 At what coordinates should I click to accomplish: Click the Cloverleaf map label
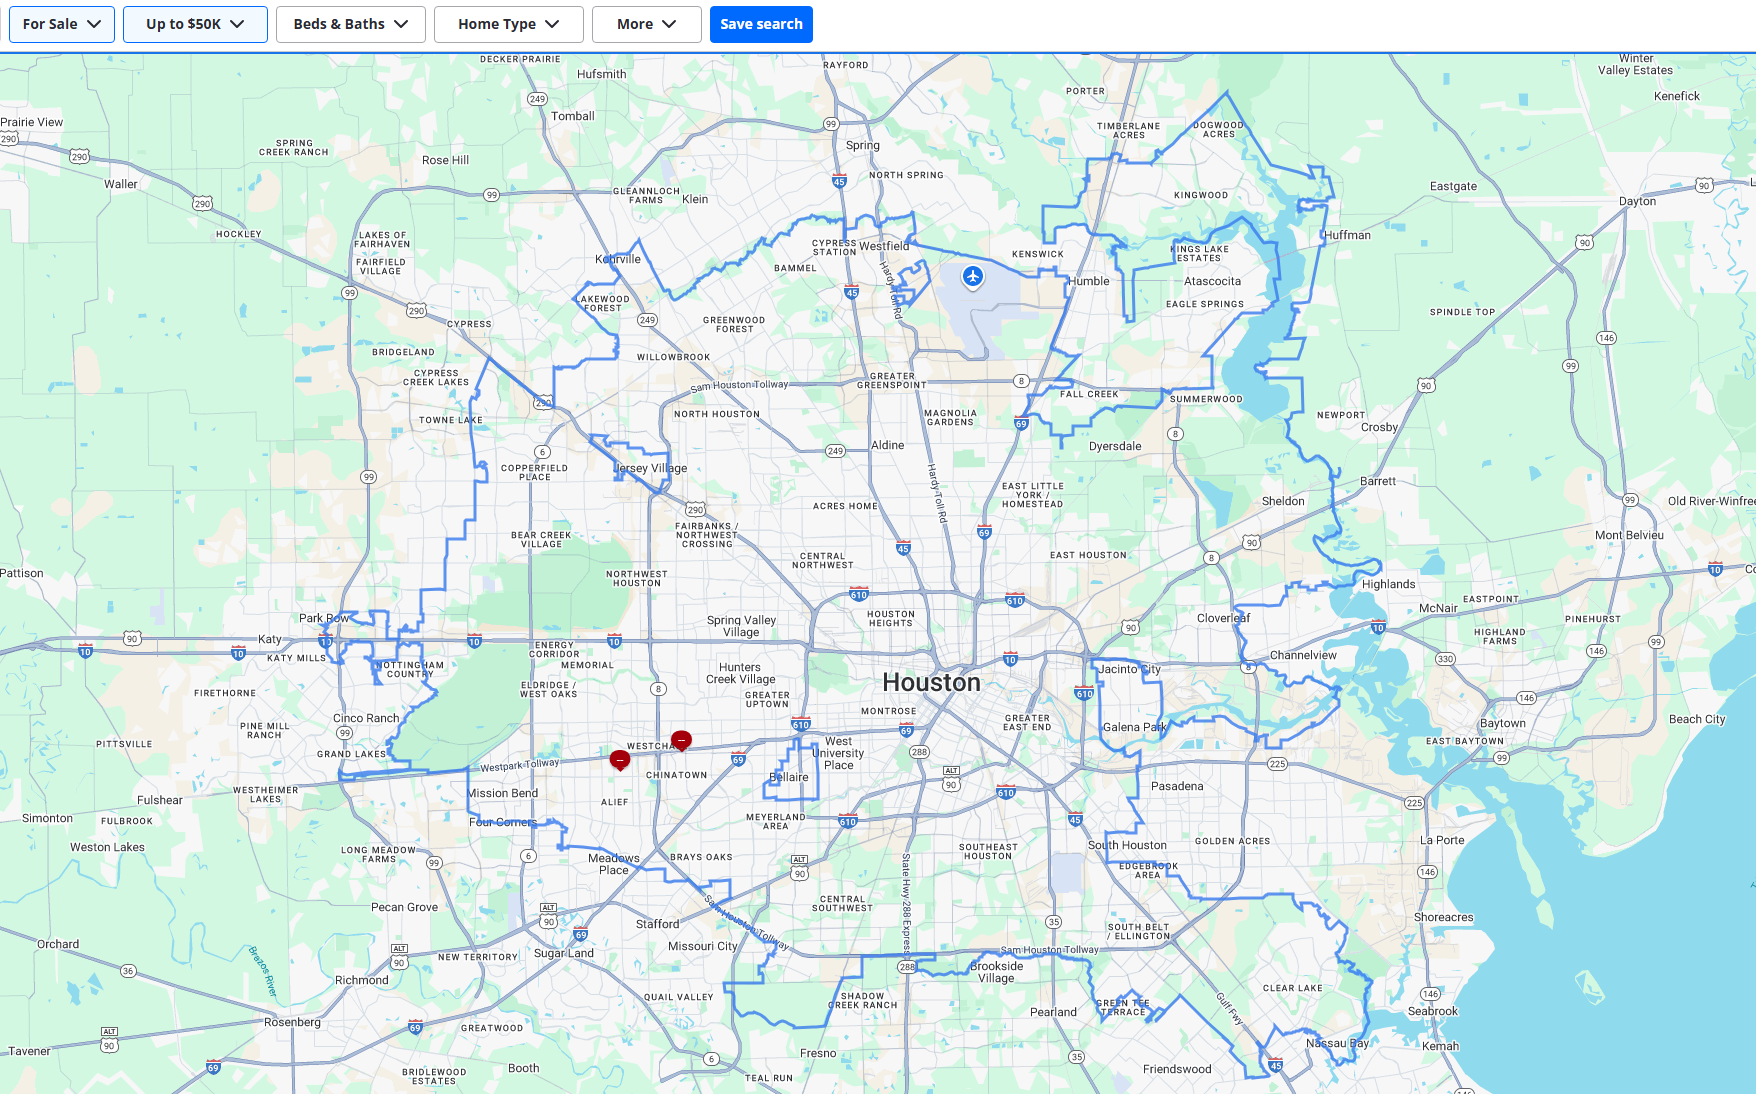click(1224, 618)
